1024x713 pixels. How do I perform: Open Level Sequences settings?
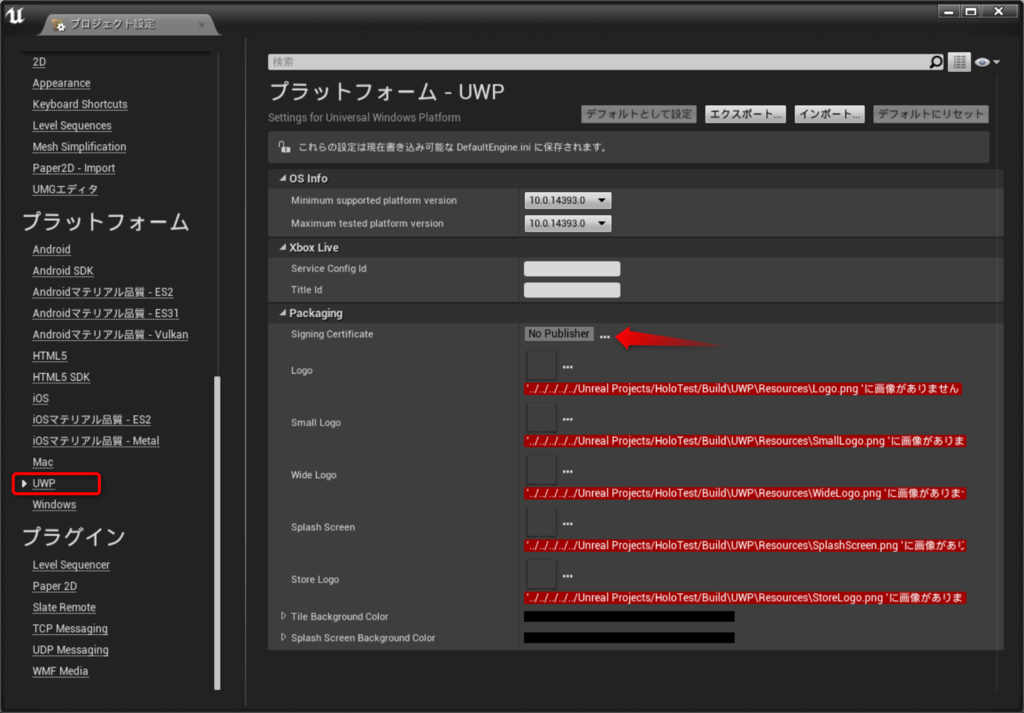(72, 126)
